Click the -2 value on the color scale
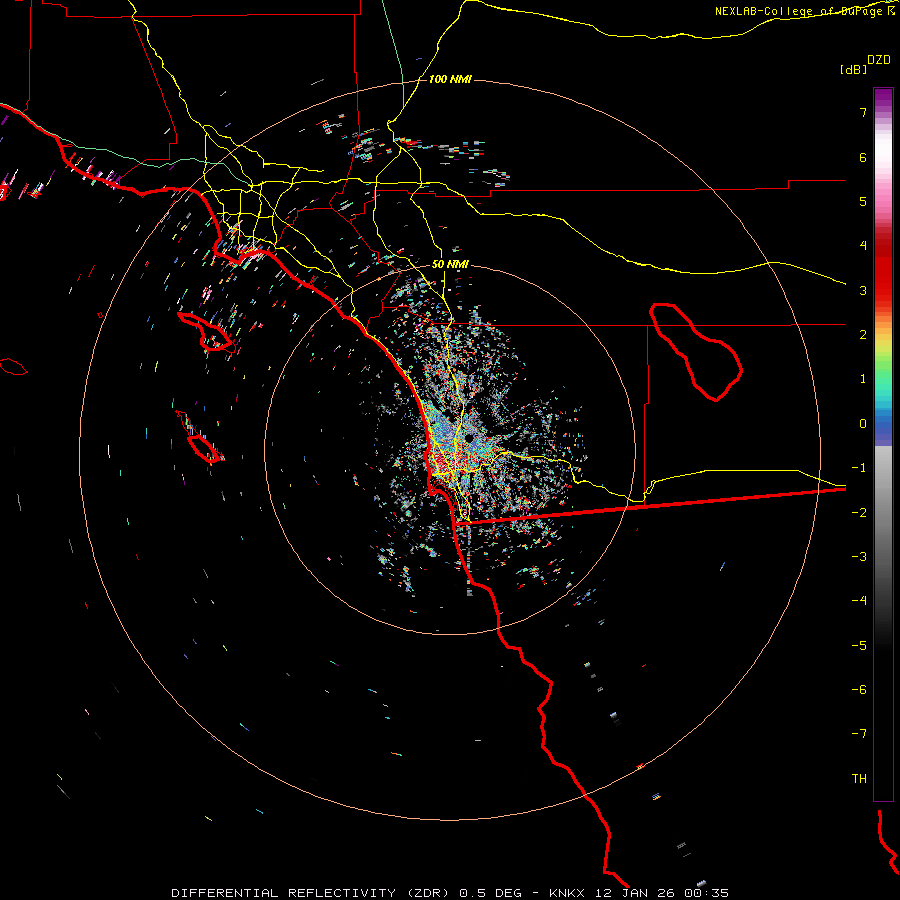The width and height of the screenshot is (900, 900). click(x=859, y=512)
